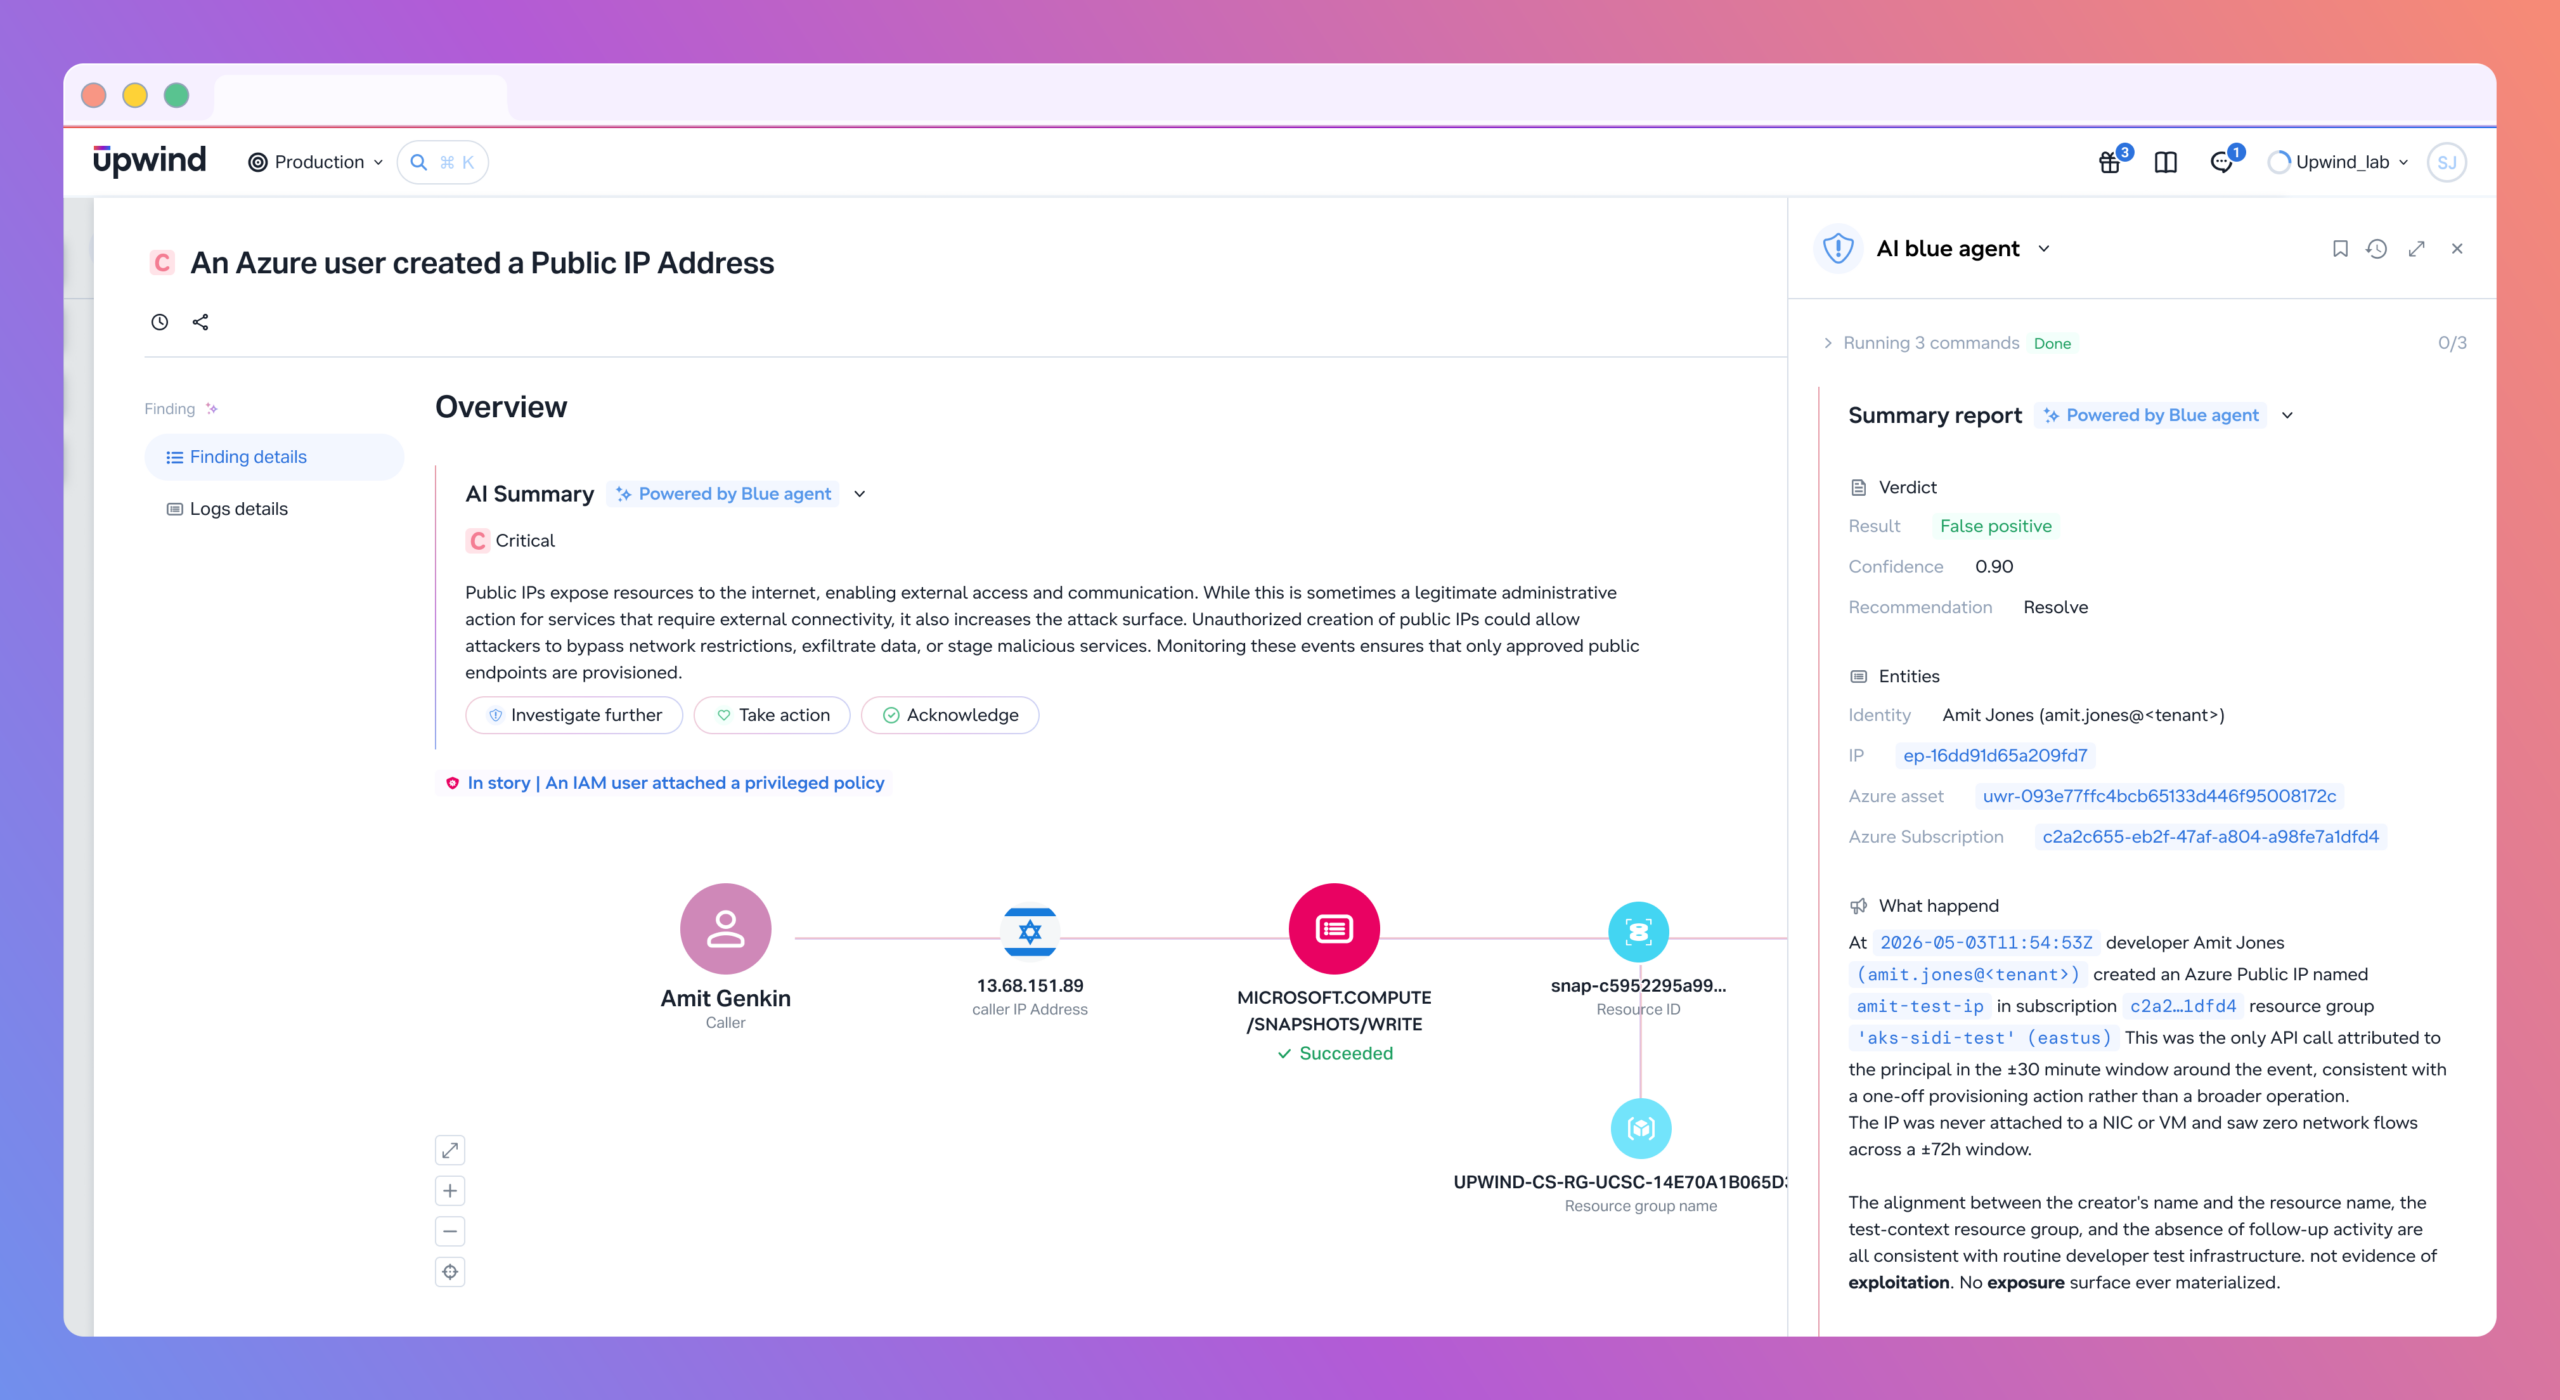Image resolution: width=2560 pixels, height=1400 pixels.
Task: Select the Finding details menu item
Action: tap(274, 457)
